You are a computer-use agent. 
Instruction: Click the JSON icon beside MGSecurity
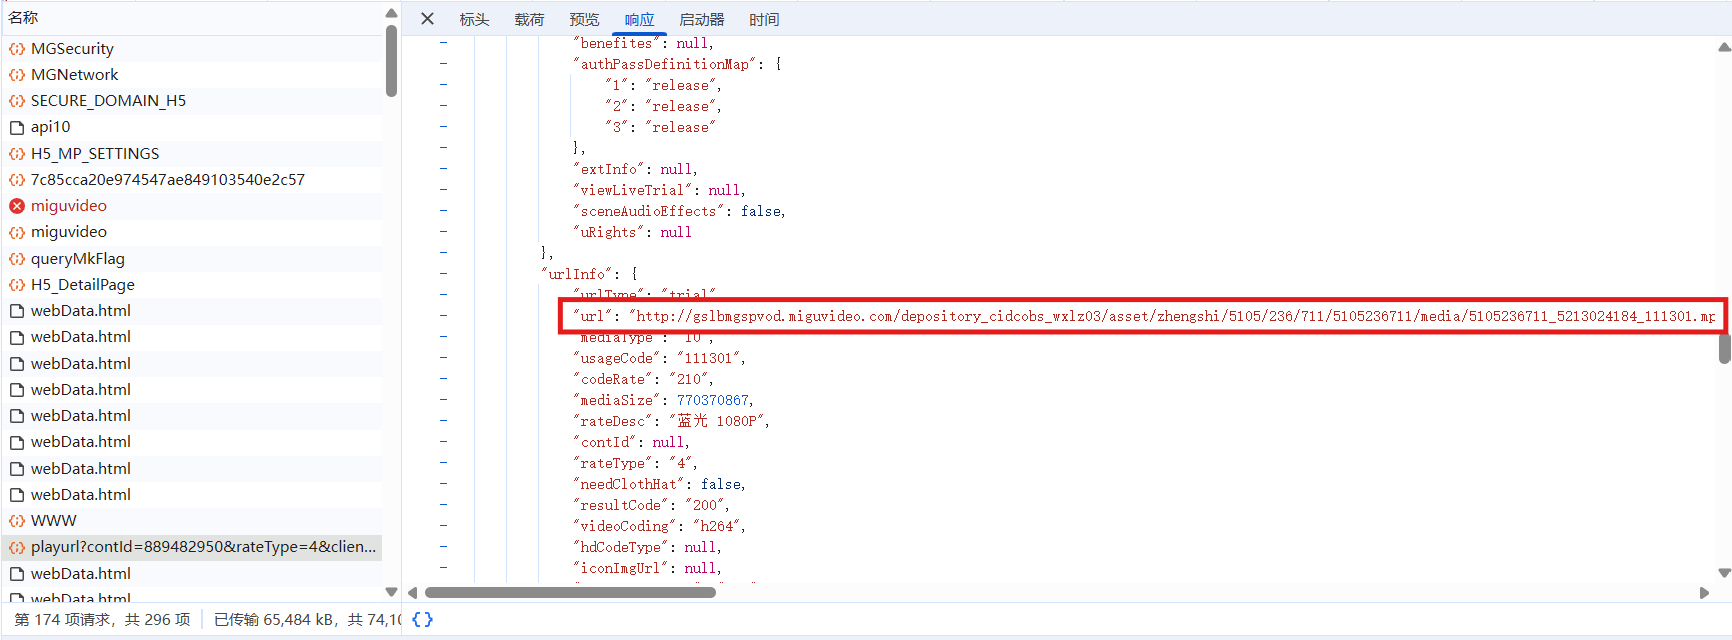tap(17, 48)
